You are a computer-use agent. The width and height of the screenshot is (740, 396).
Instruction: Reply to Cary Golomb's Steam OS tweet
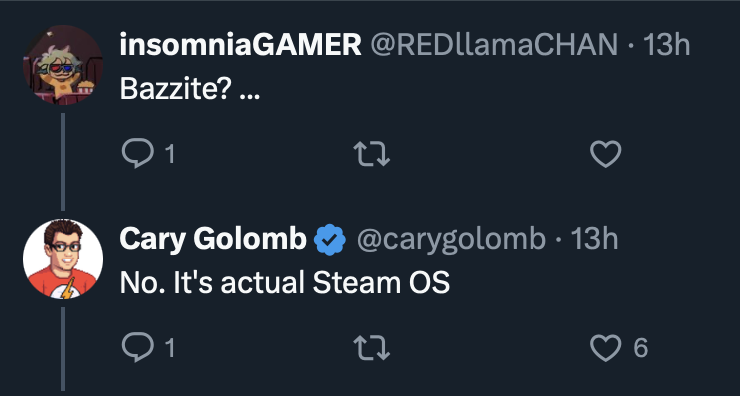(138, 348)
